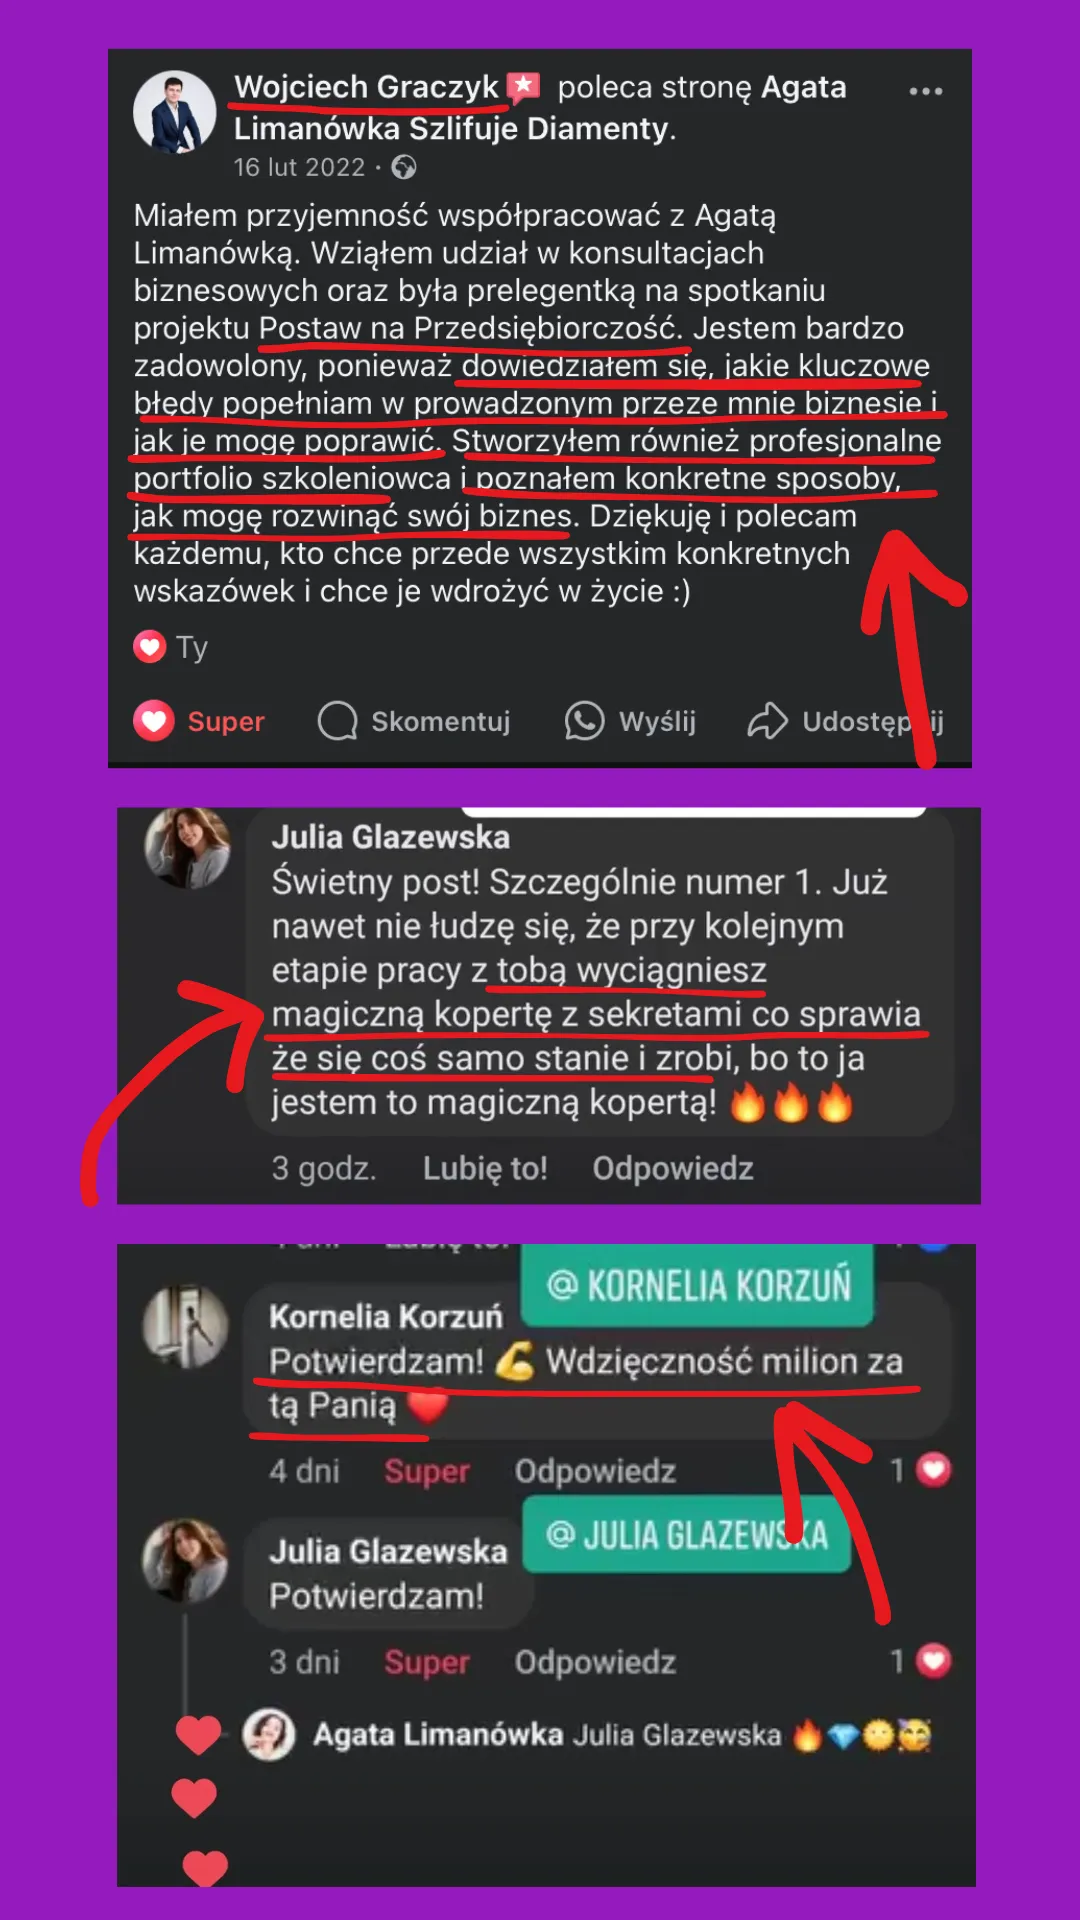Image resolution: width=1080 pixels, height=1920 pixels.
Task: Click the heart reaction count on Julia's Potwierdzam! comment
Action: [x=921, y=1661]
